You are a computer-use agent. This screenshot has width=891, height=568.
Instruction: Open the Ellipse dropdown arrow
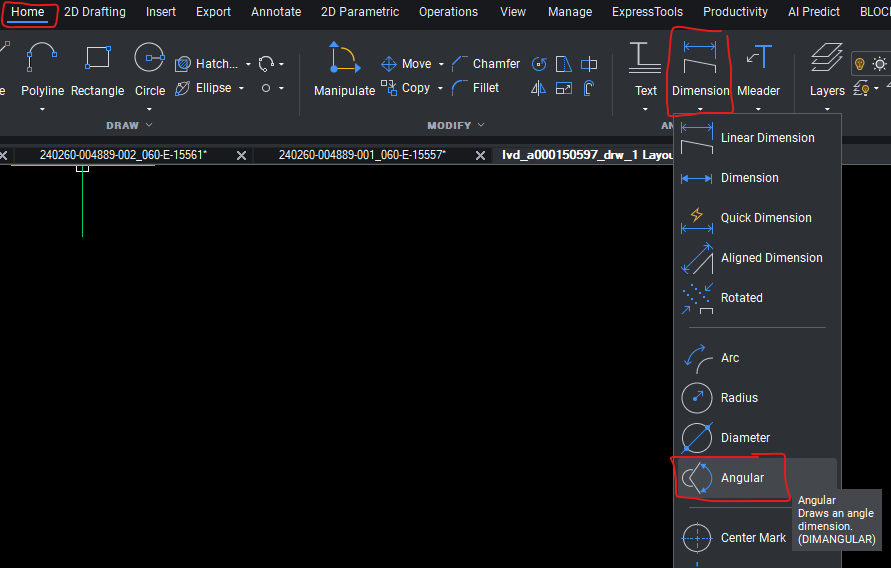(242, 88)
